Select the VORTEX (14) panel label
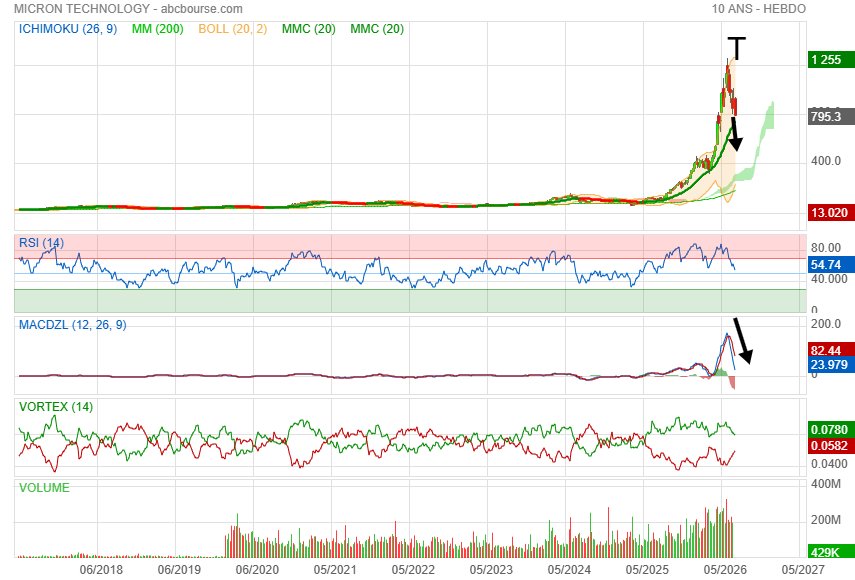Screen dimensions: 855x580 (56, 407)
